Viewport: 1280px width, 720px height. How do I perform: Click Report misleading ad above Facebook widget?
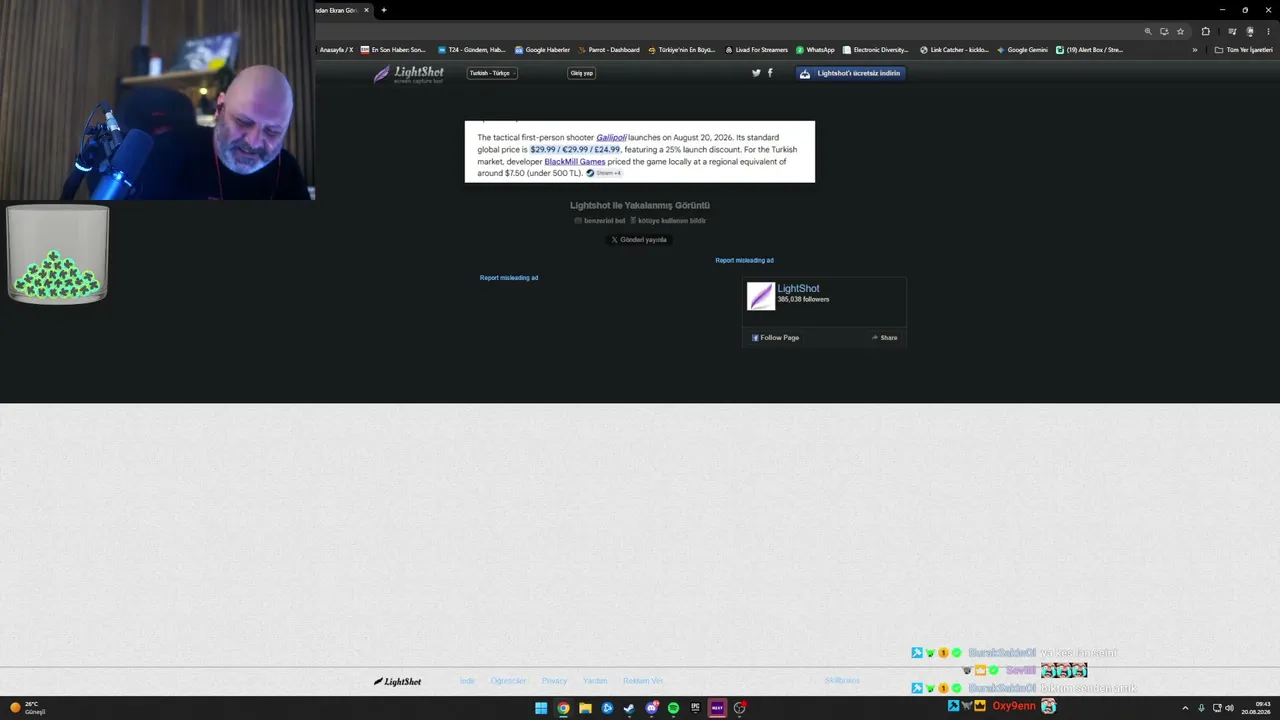[x=744, y=260]
